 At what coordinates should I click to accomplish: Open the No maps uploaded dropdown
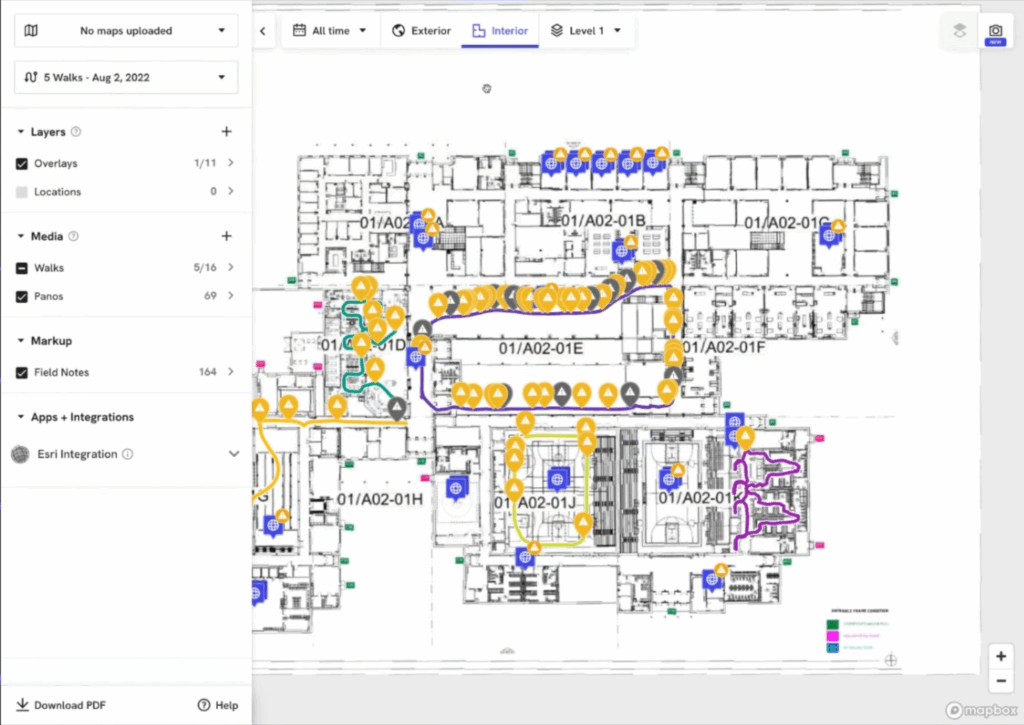point(126,31)
